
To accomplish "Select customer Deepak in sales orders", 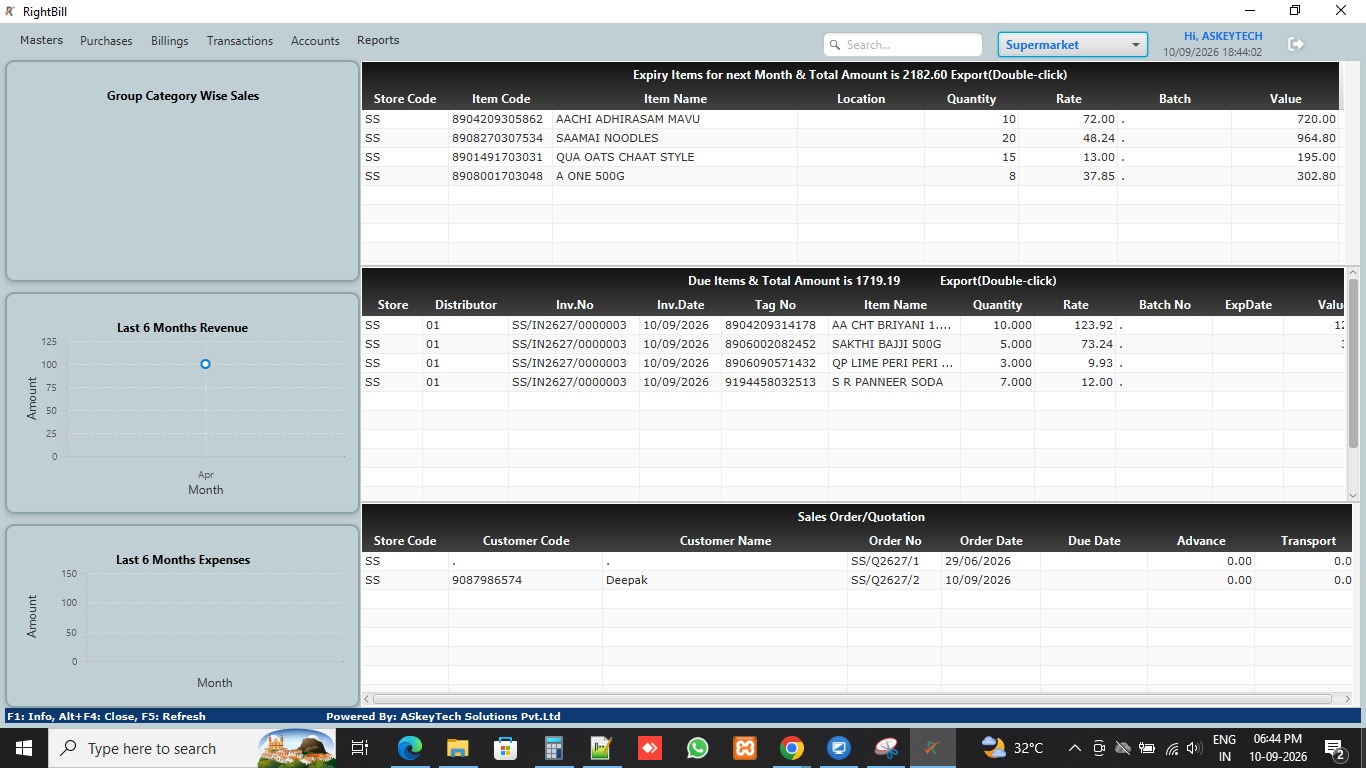I will click(x=627, y=580).
